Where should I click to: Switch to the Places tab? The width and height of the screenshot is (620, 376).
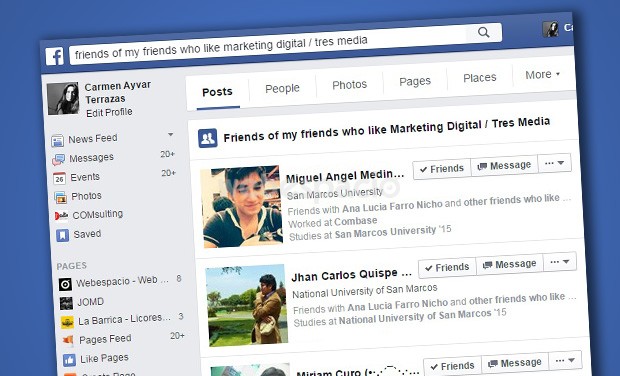point(480,77)
